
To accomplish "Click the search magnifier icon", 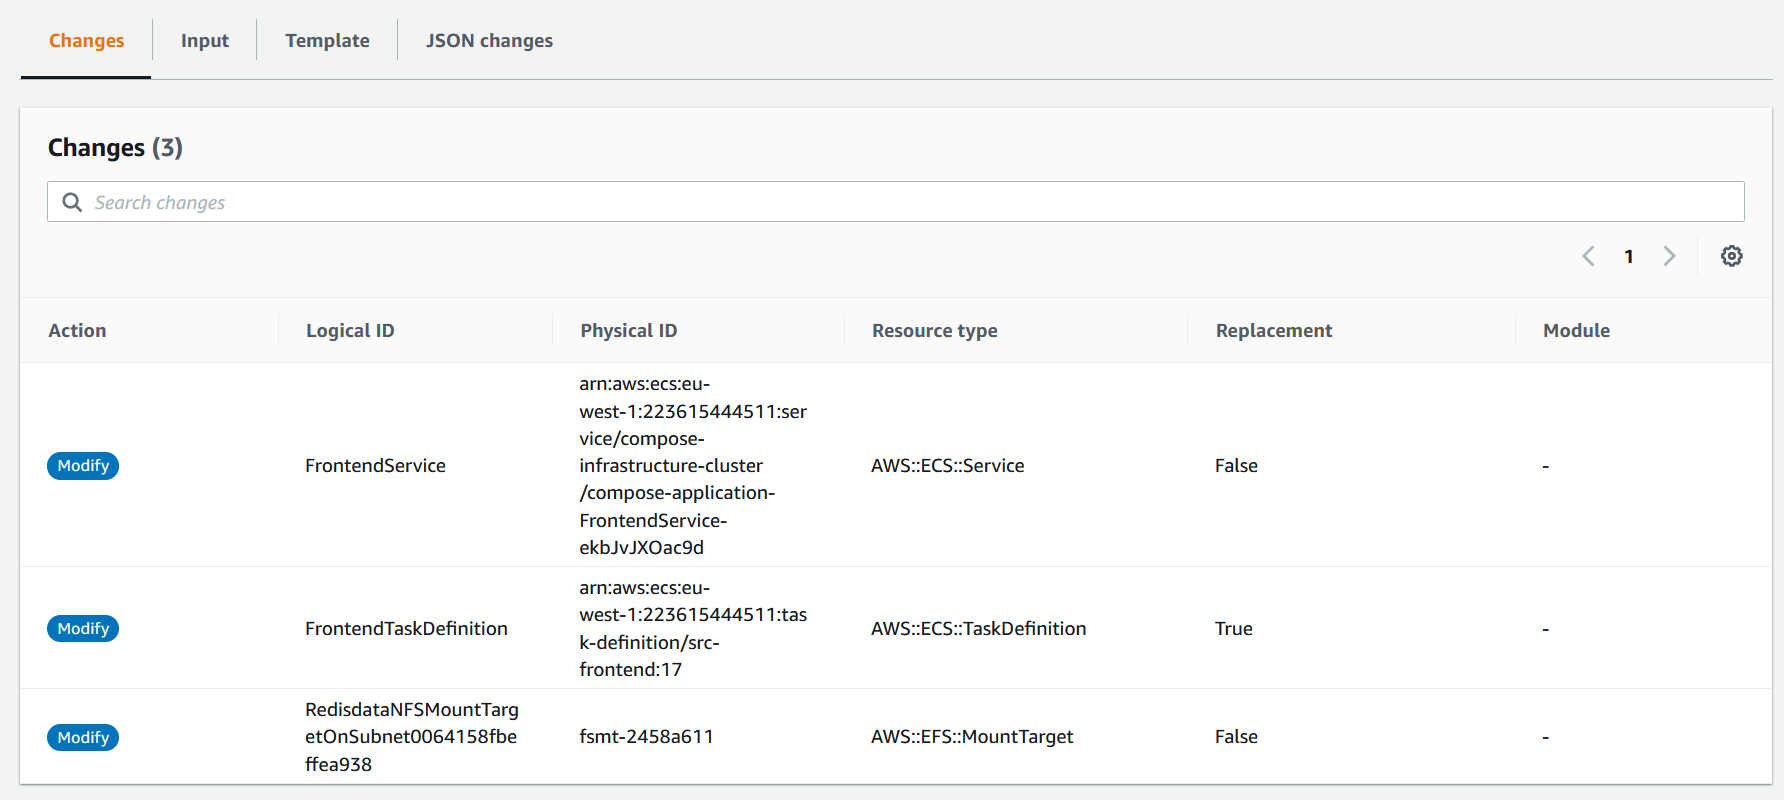I will click(72, 202).
